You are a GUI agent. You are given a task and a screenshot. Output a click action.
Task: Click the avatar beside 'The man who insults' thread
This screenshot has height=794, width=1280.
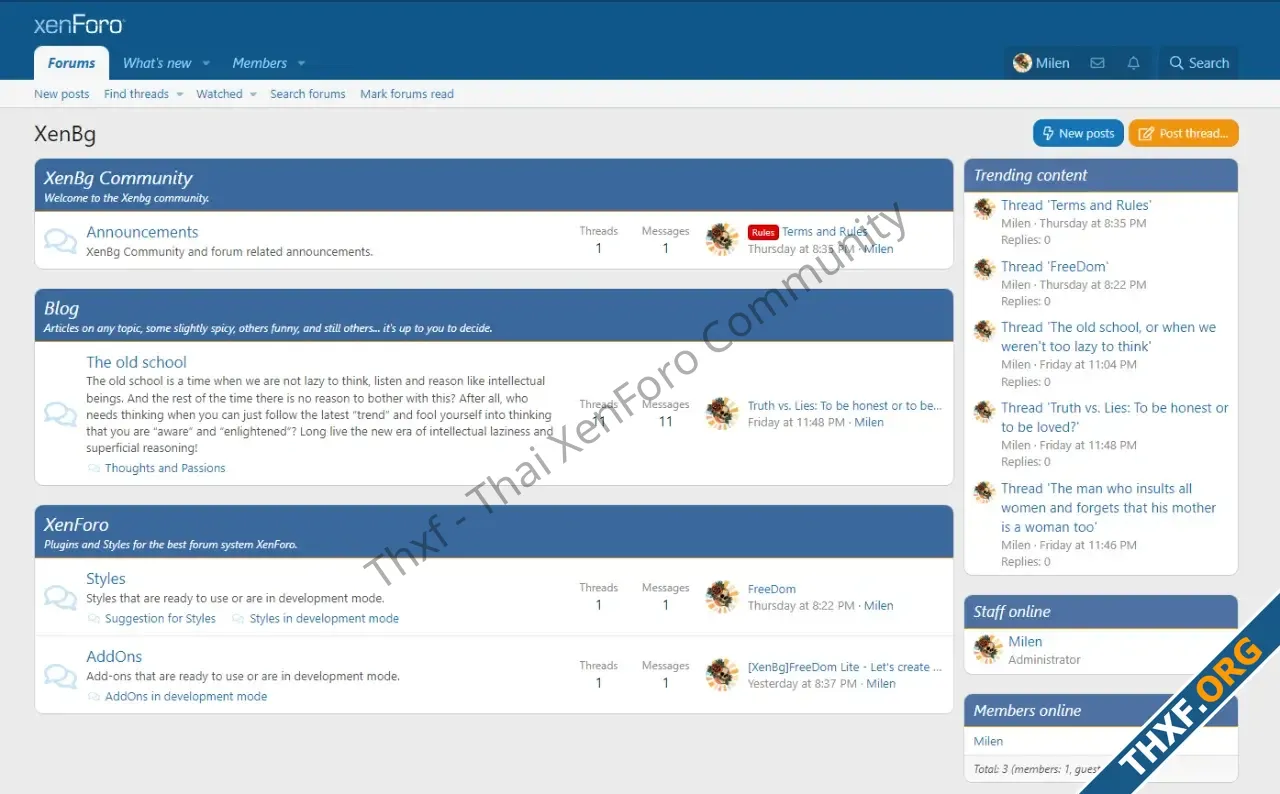984,492
